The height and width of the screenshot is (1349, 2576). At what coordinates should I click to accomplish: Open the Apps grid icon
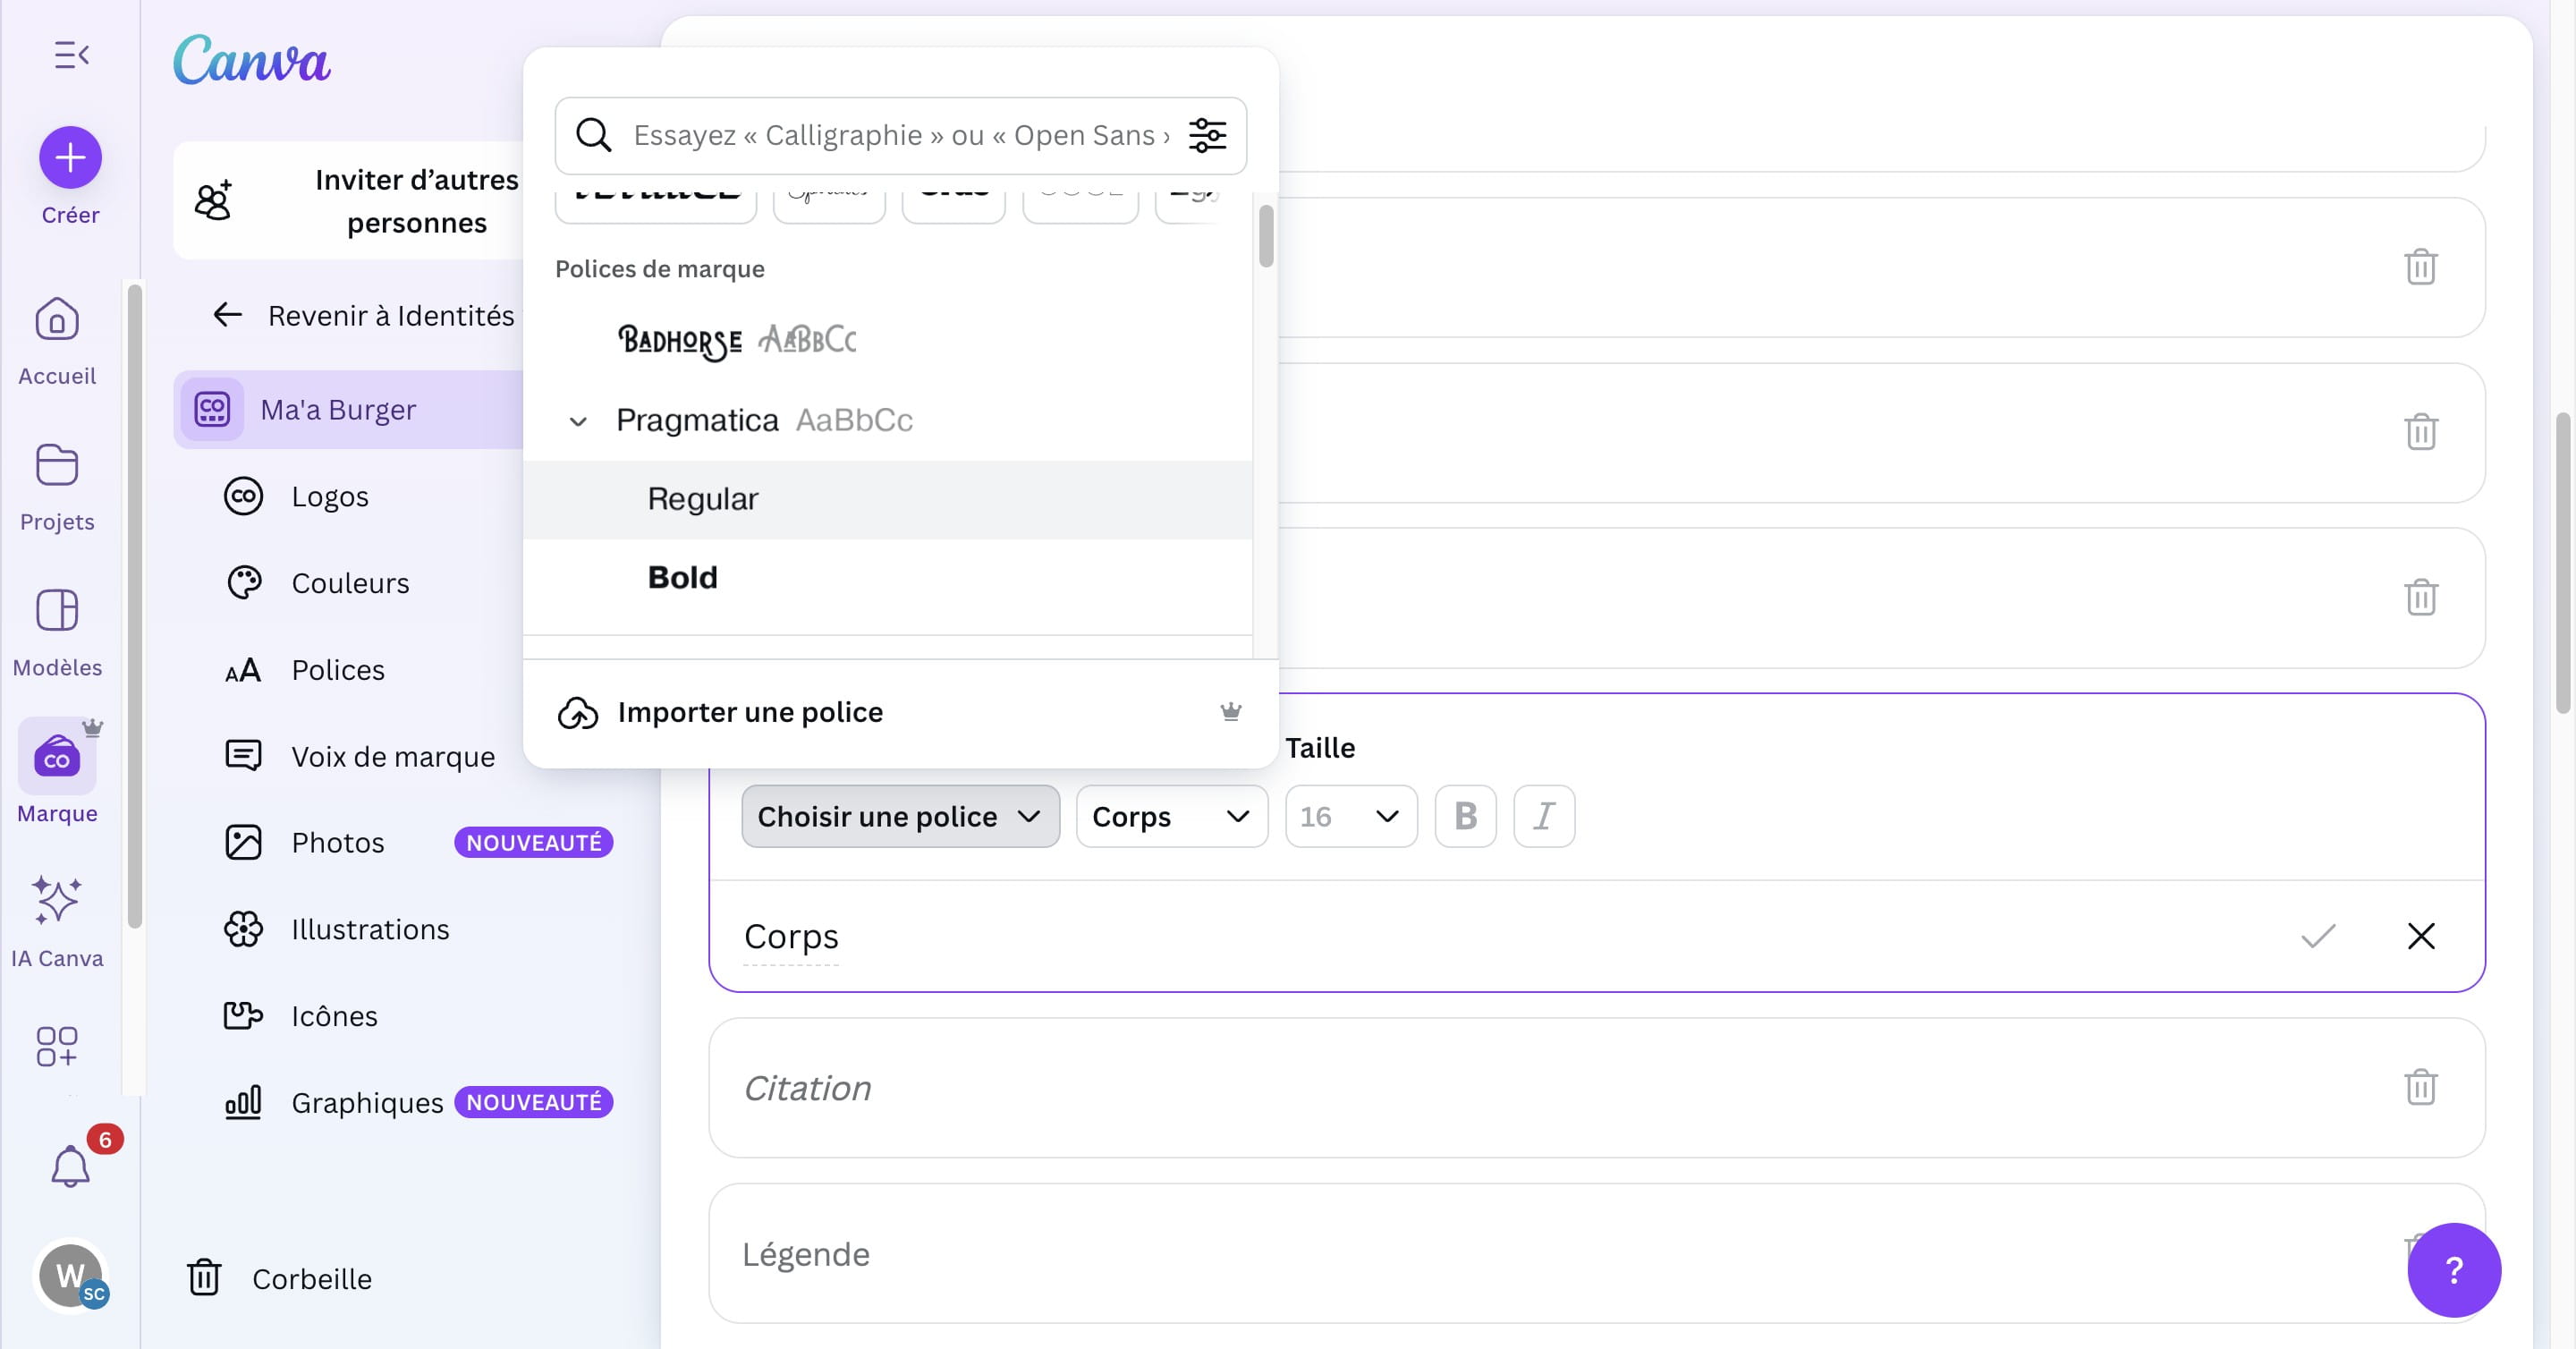point(57,1046)
